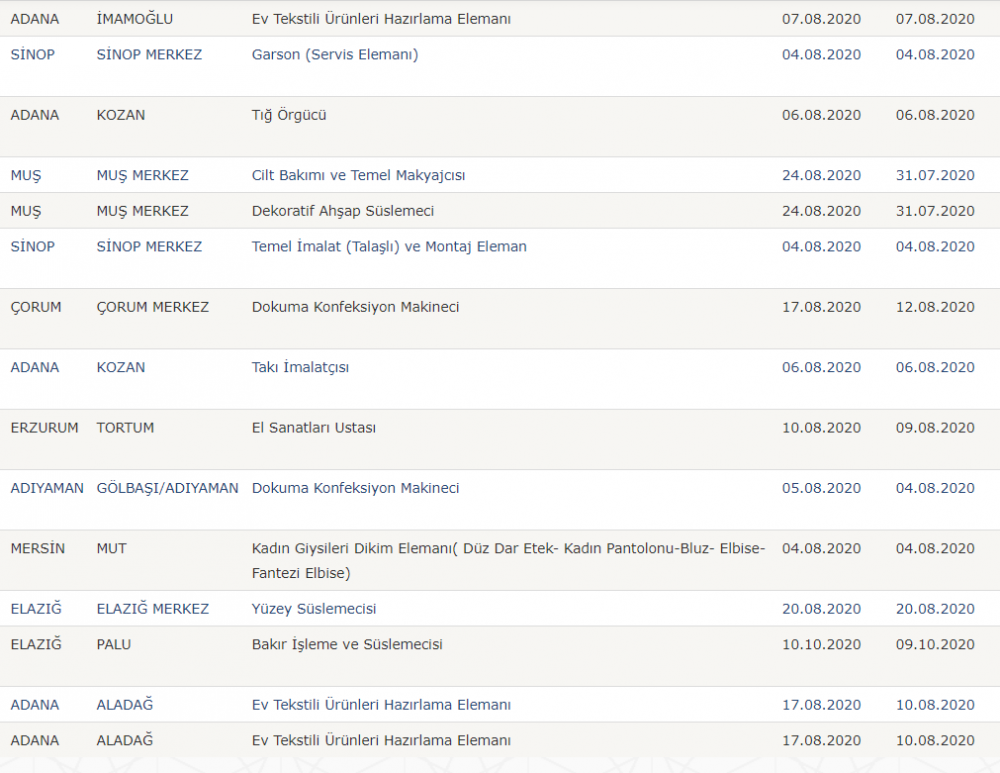Select Temel İmalat (Talaşlı) ve Montaj Eleman
Screen dimensions: 1000x773
coord(389,247)
